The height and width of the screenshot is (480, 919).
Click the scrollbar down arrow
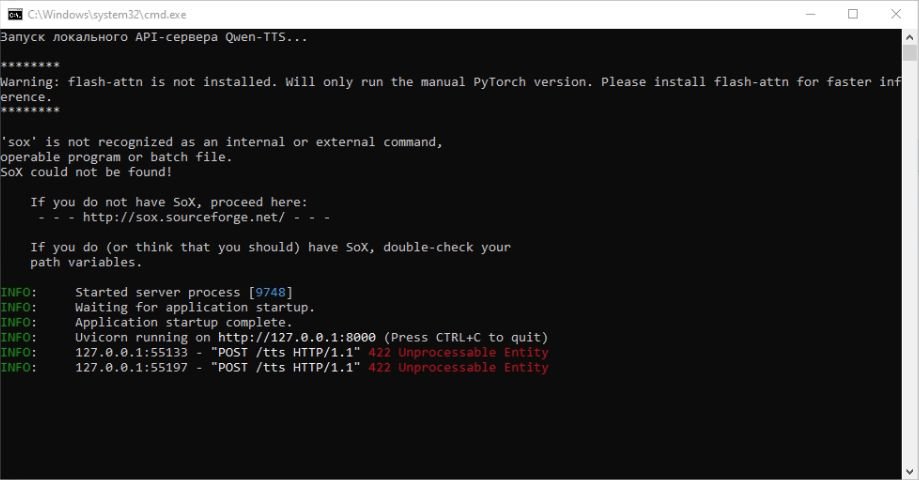(910, 471)
